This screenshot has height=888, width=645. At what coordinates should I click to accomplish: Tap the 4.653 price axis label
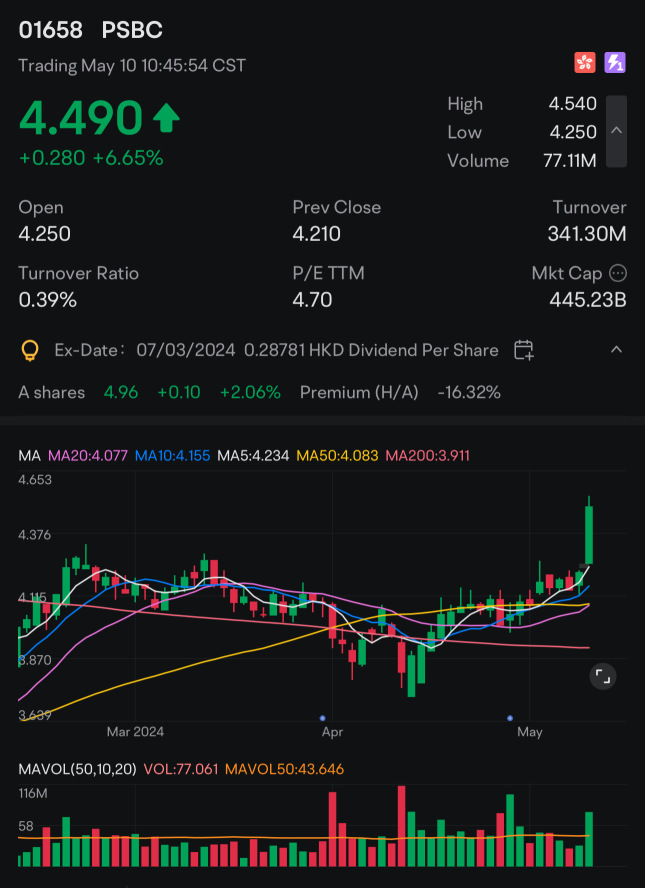[x=35, y=480]
